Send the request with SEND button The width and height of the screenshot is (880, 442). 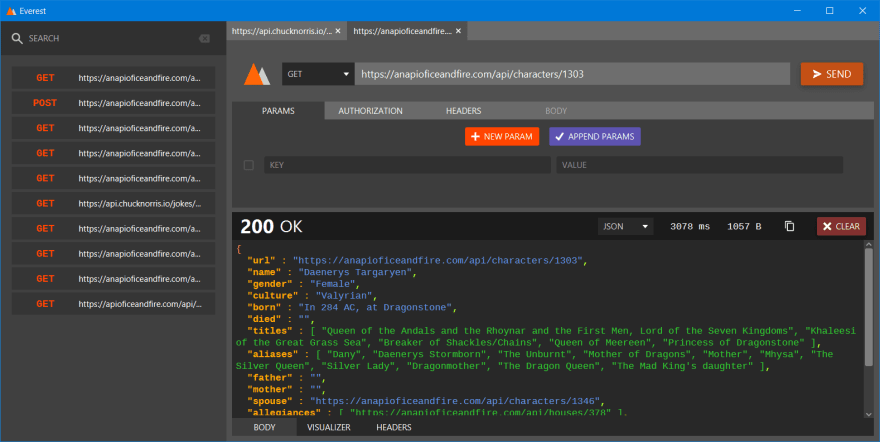[832, 74]
